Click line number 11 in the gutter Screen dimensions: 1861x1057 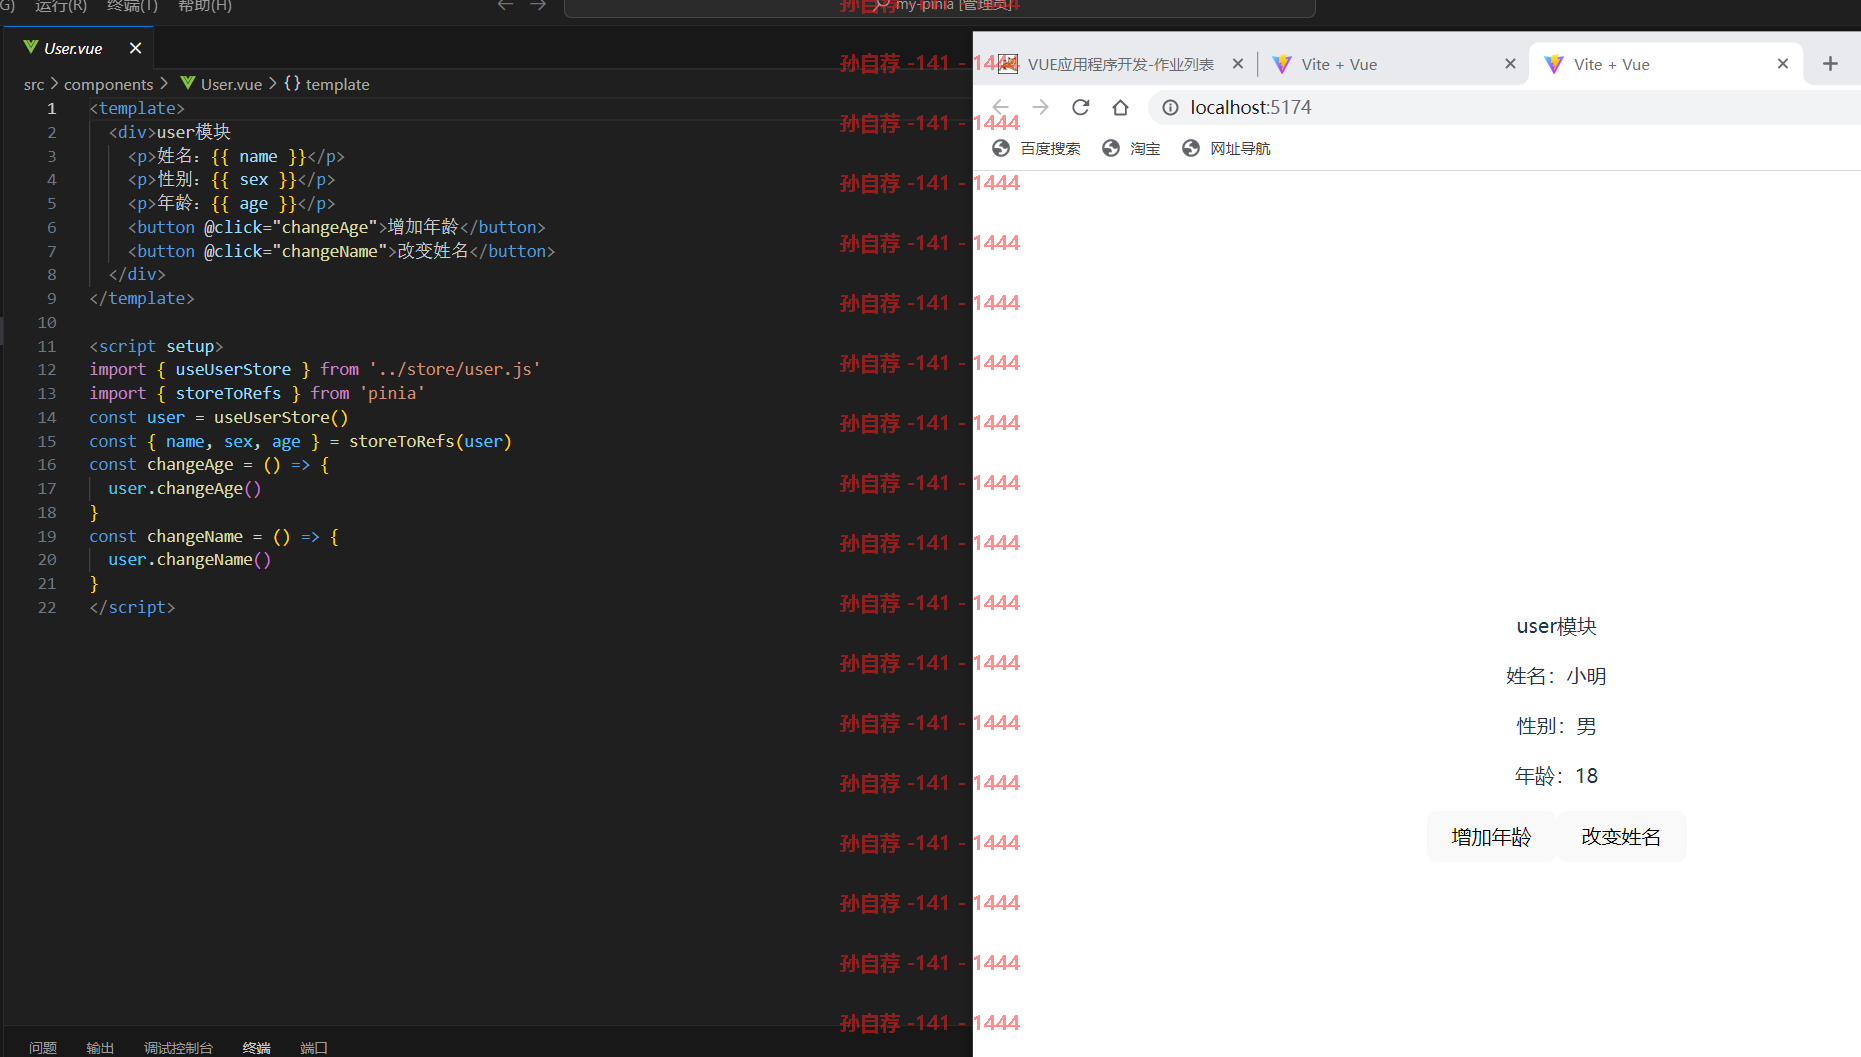click(x=47, y=346)
